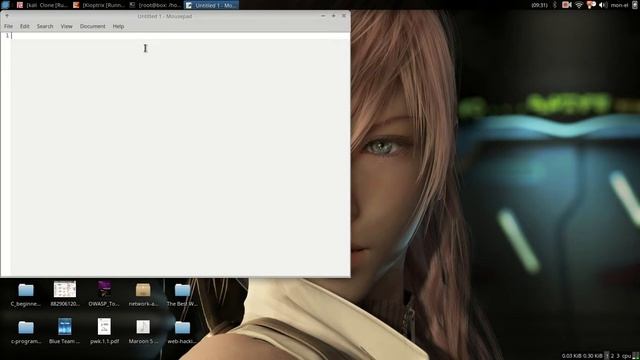Select the pwk.1.1.pdf file on desktop
640x360 pixels.
(104, 331)
